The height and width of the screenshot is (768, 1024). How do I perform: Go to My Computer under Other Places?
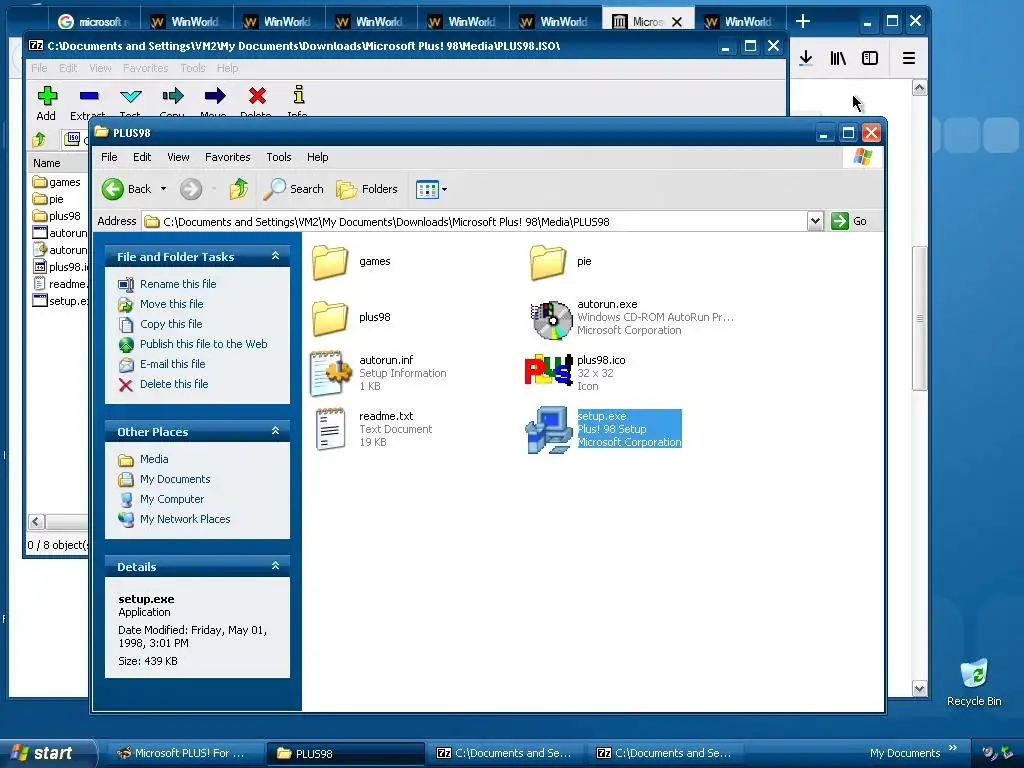point(172,499)
